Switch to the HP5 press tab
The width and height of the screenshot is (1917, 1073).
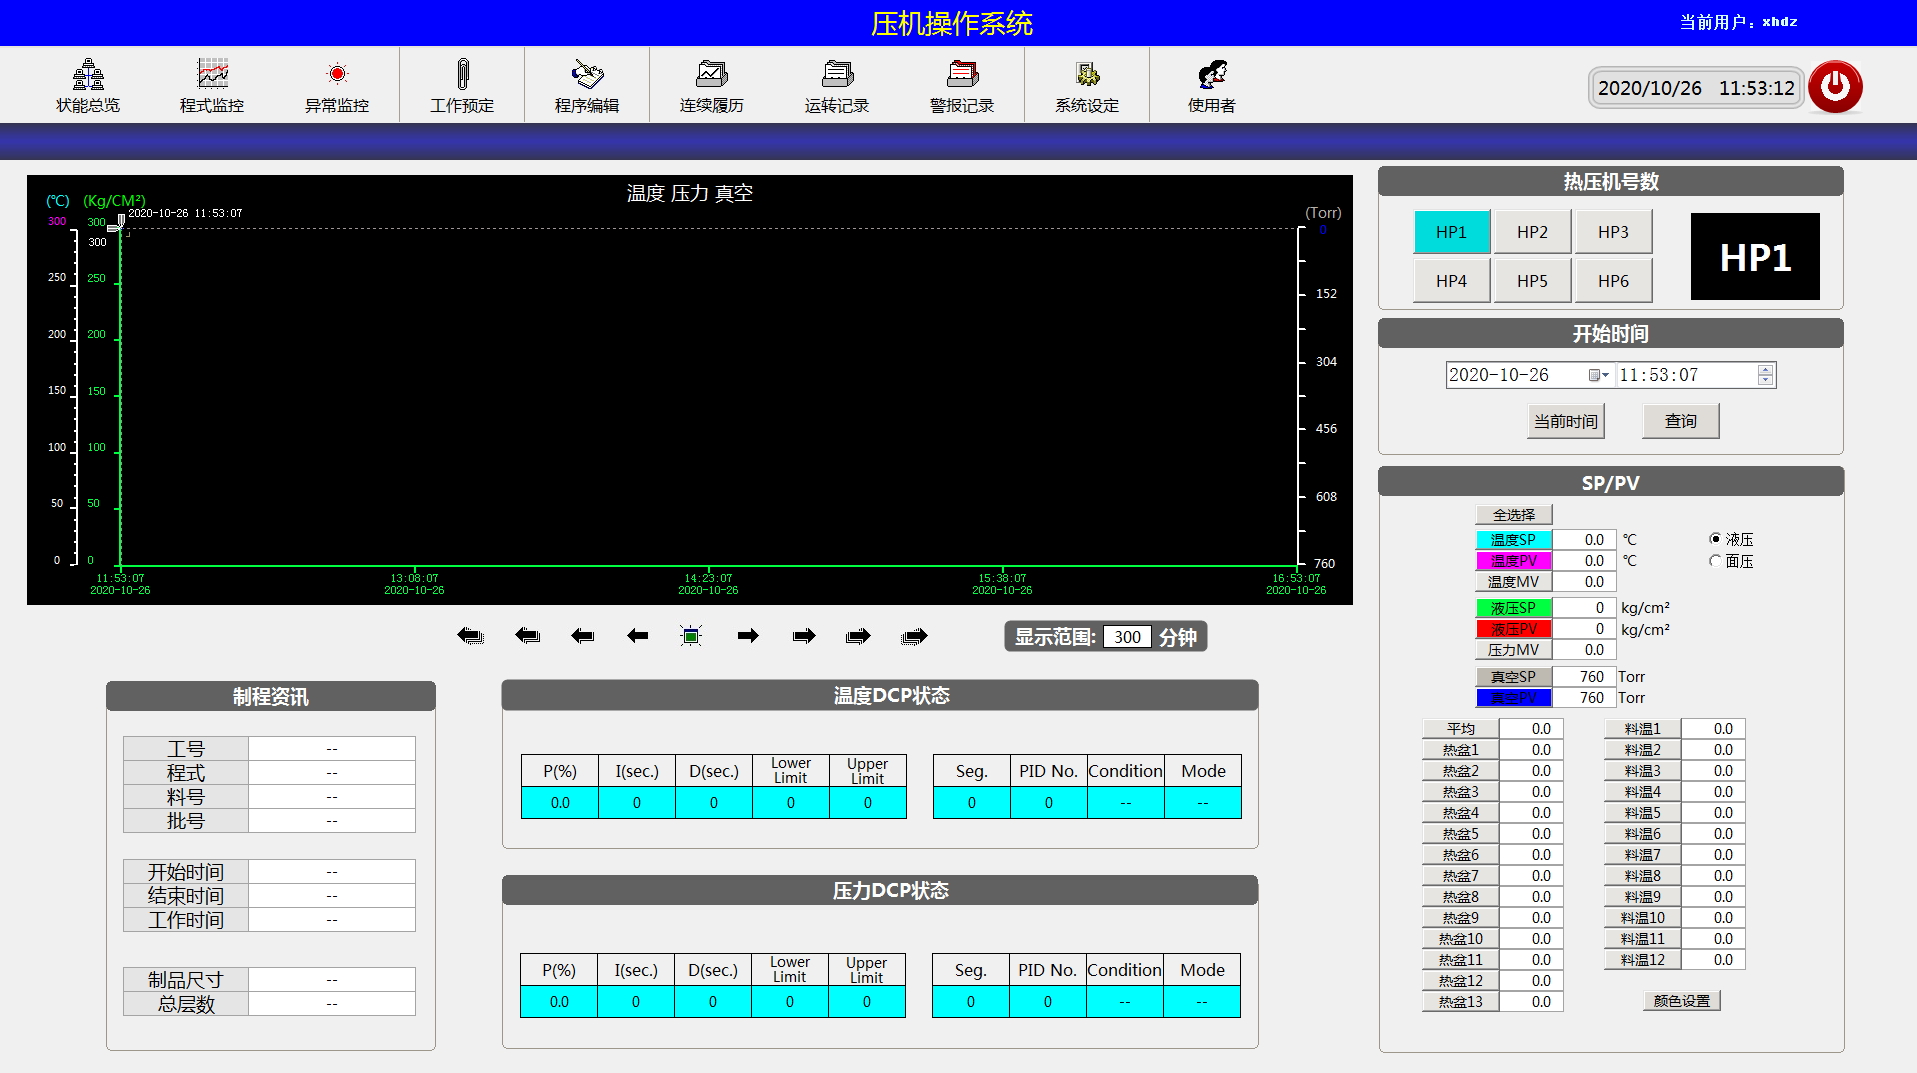click(1532, 281)
